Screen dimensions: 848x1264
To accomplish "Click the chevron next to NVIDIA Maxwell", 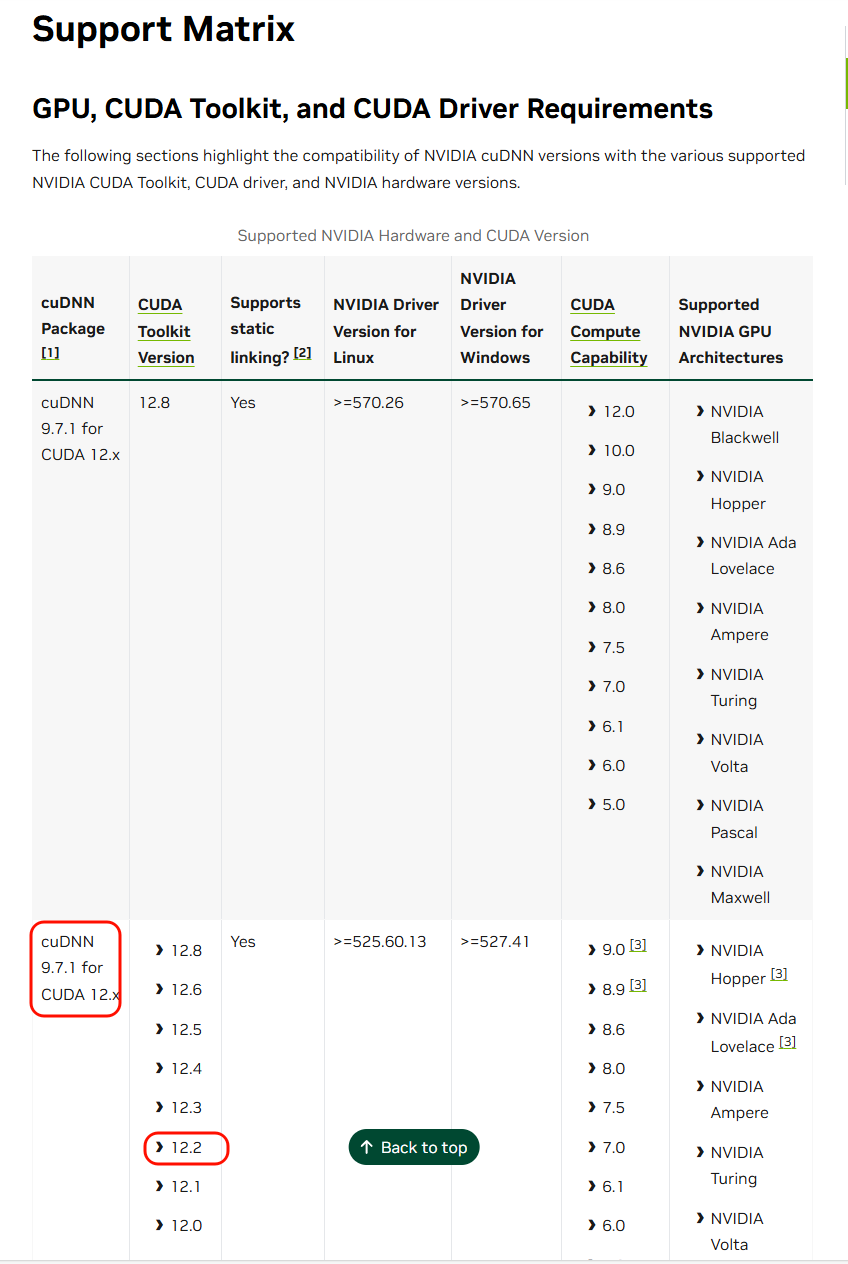I will [x=700, y=871].
